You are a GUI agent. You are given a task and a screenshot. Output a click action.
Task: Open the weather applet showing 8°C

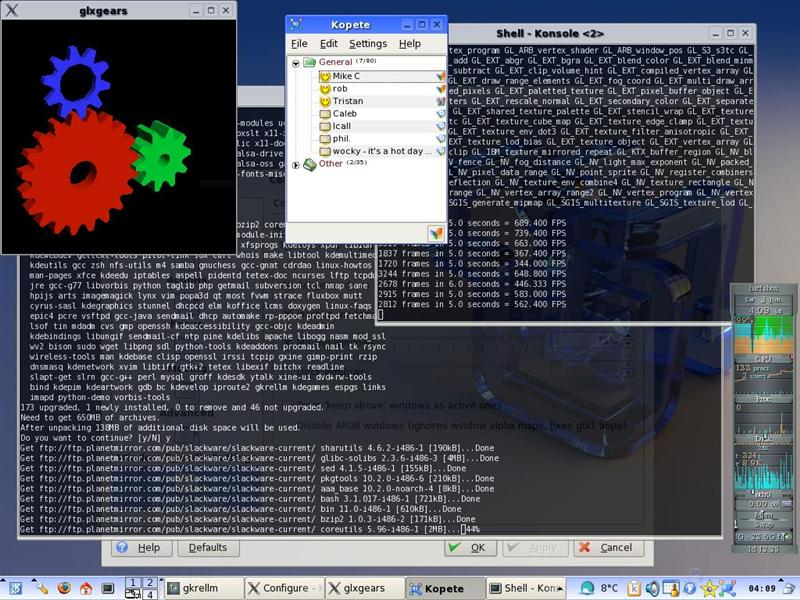pos(599,588)
